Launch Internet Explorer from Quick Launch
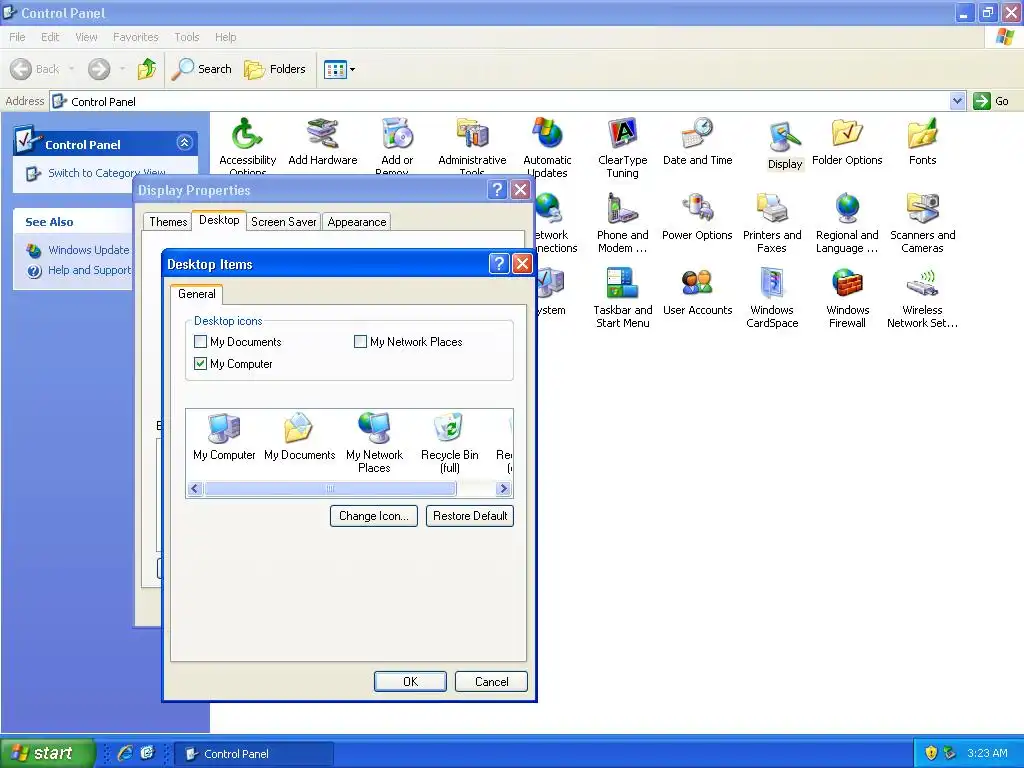This screenshot has width=1024, height=768. coord(125,753)
